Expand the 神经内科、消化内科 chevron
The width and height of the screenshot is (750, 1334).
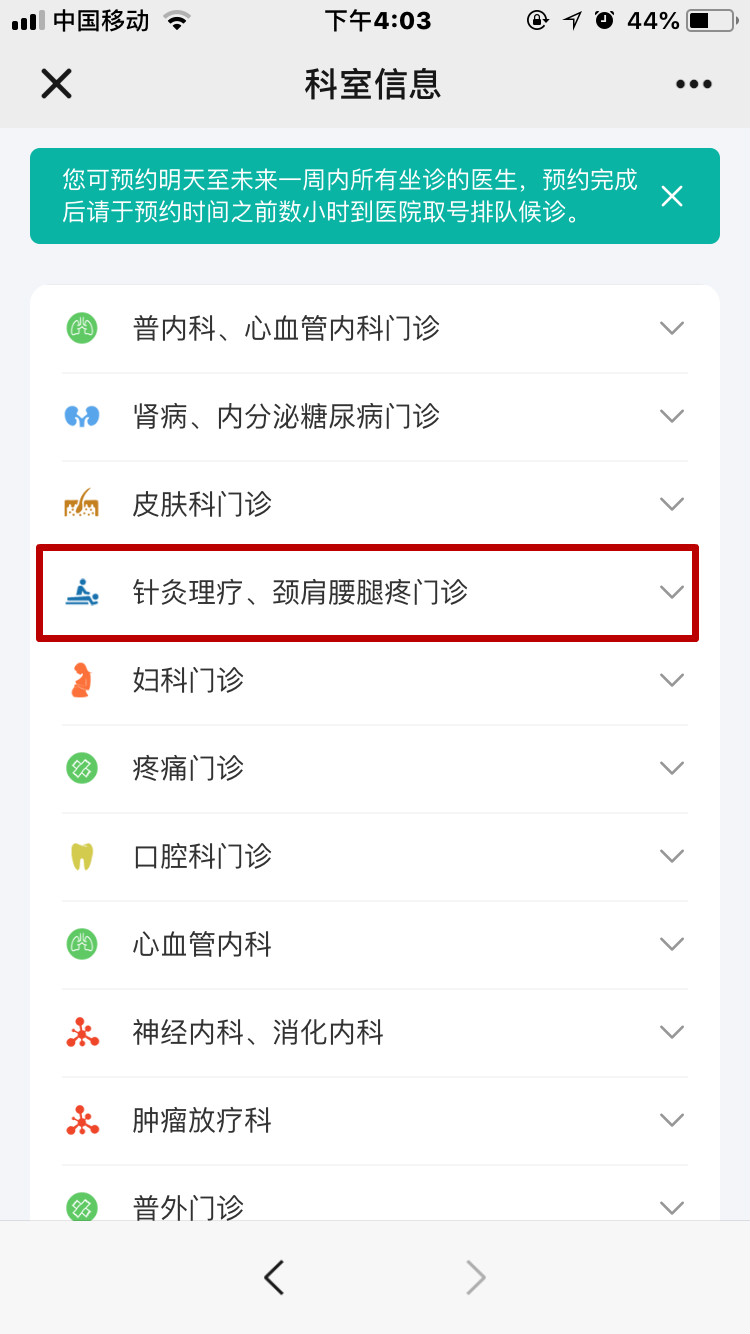click(x=672, y=1032)
